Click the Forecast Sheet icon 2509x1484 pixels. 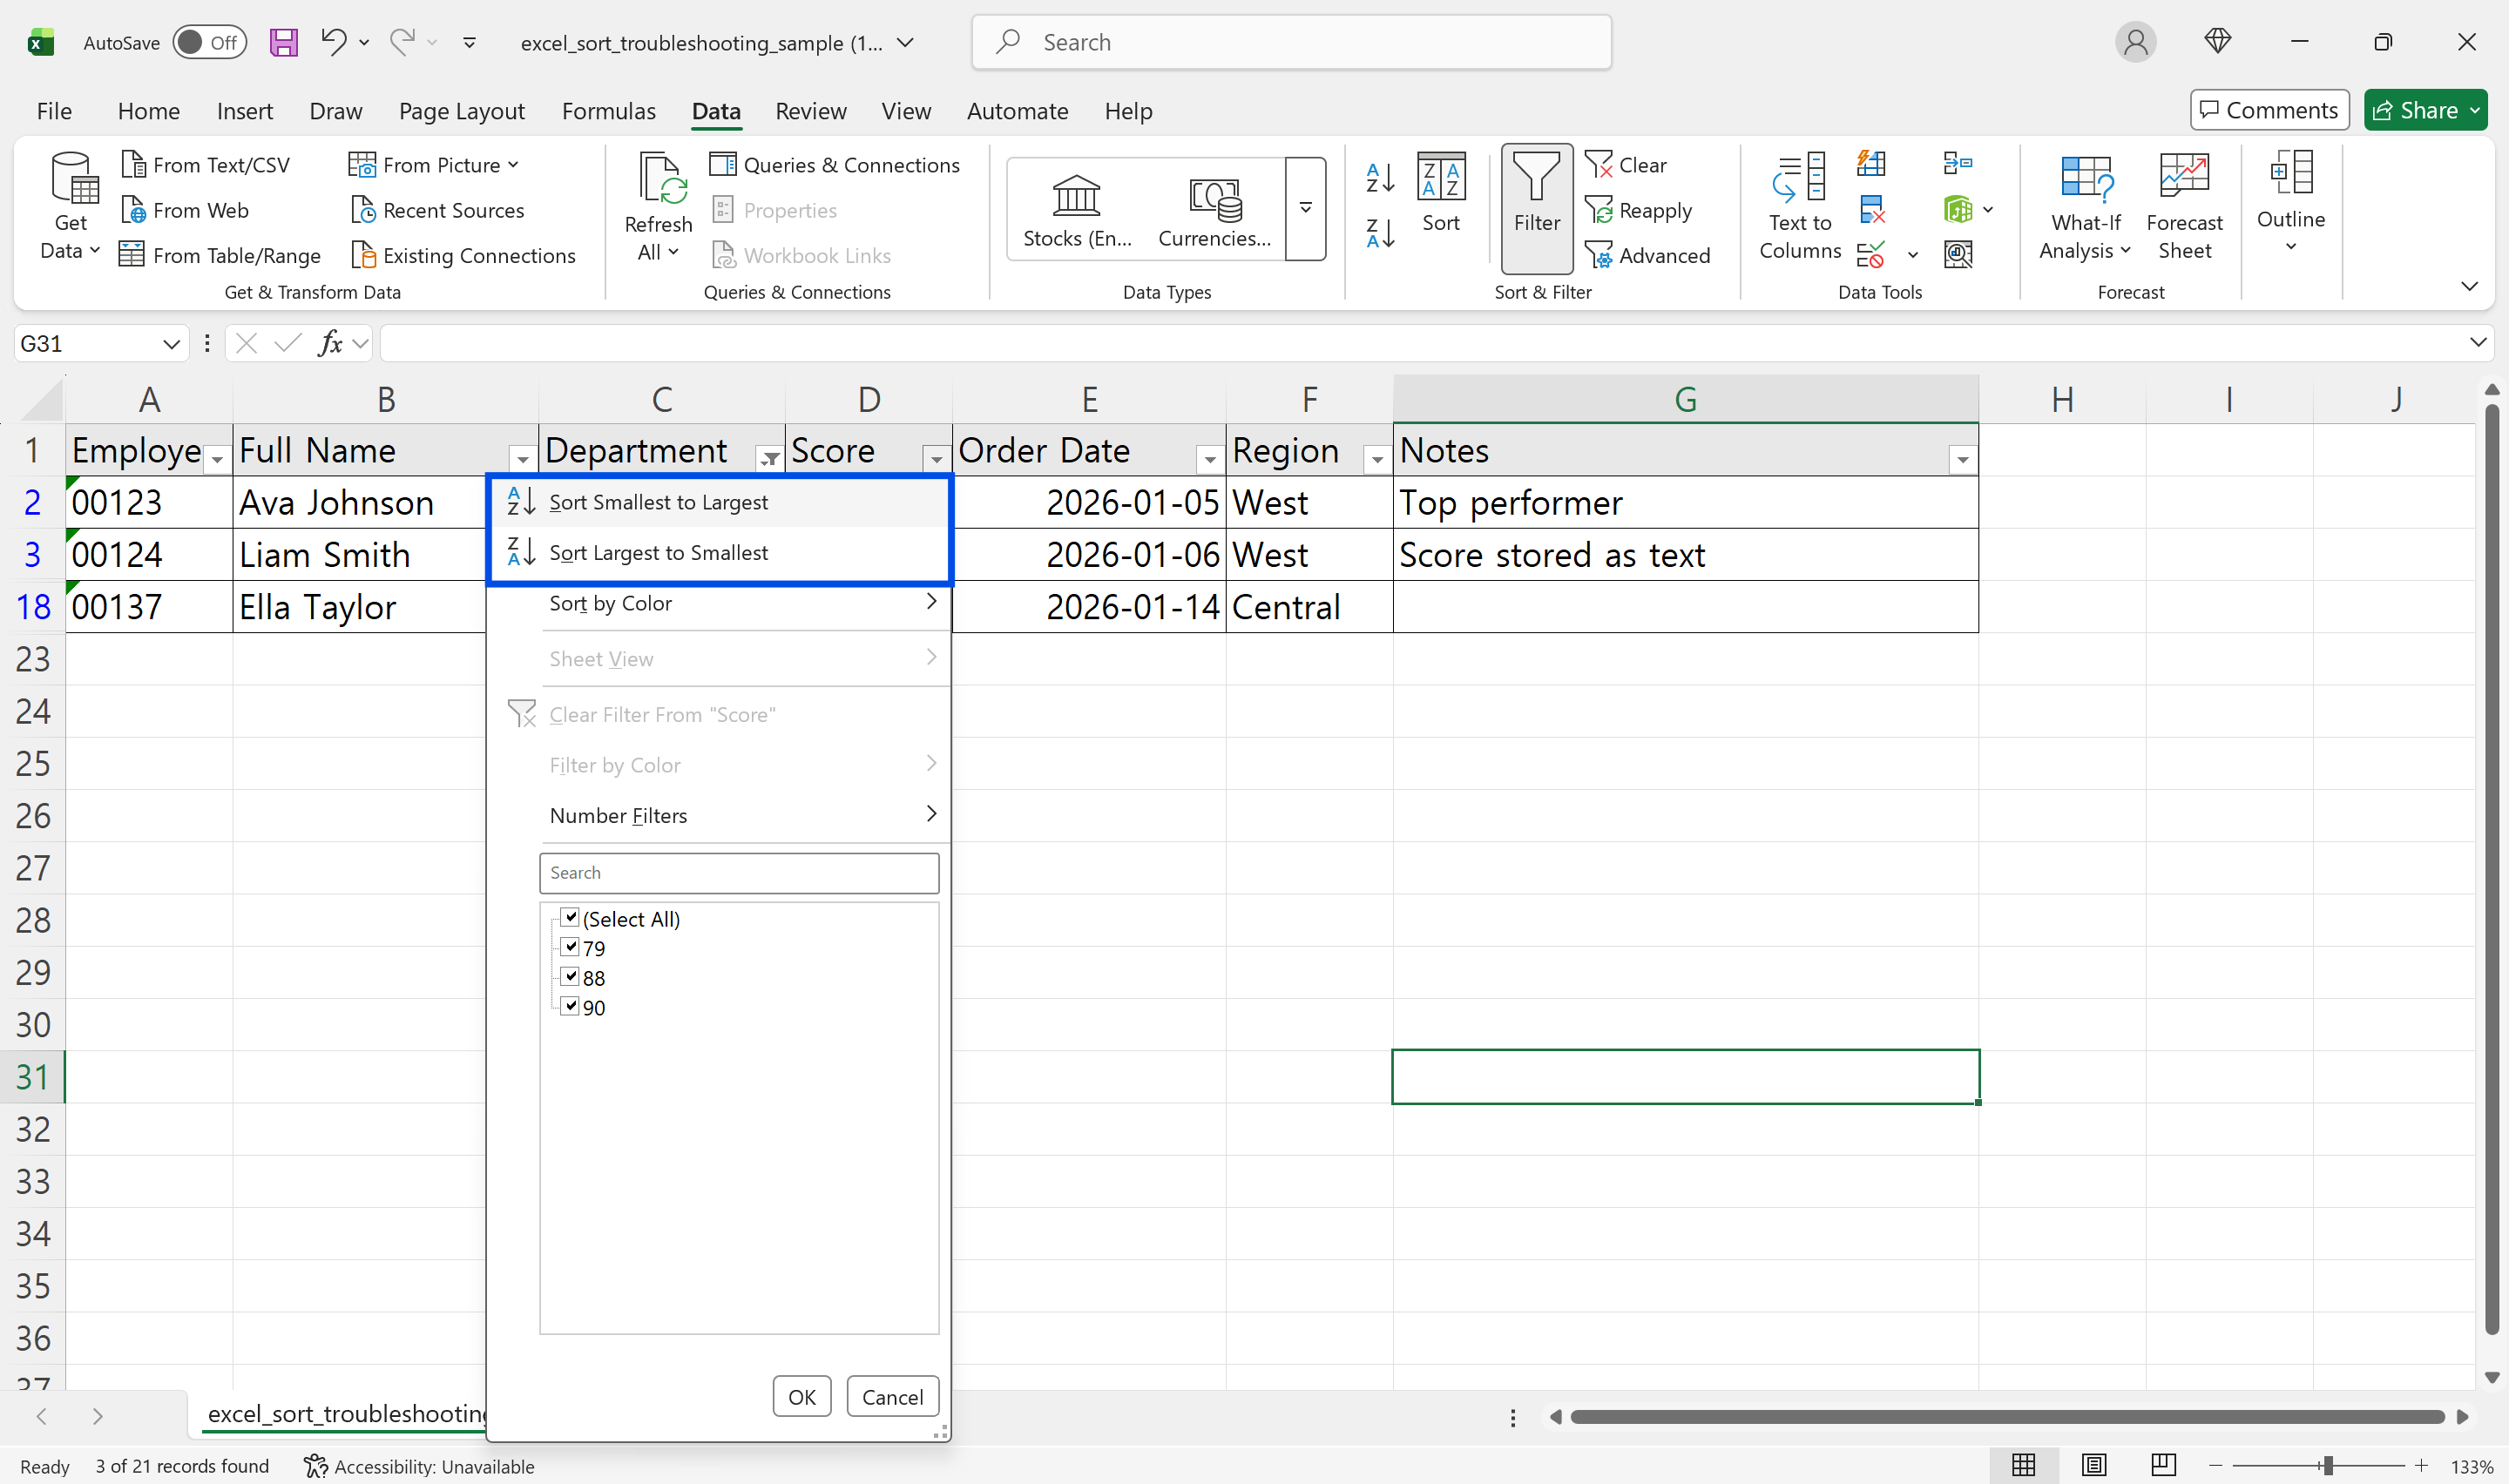[x=2183, y=177]
